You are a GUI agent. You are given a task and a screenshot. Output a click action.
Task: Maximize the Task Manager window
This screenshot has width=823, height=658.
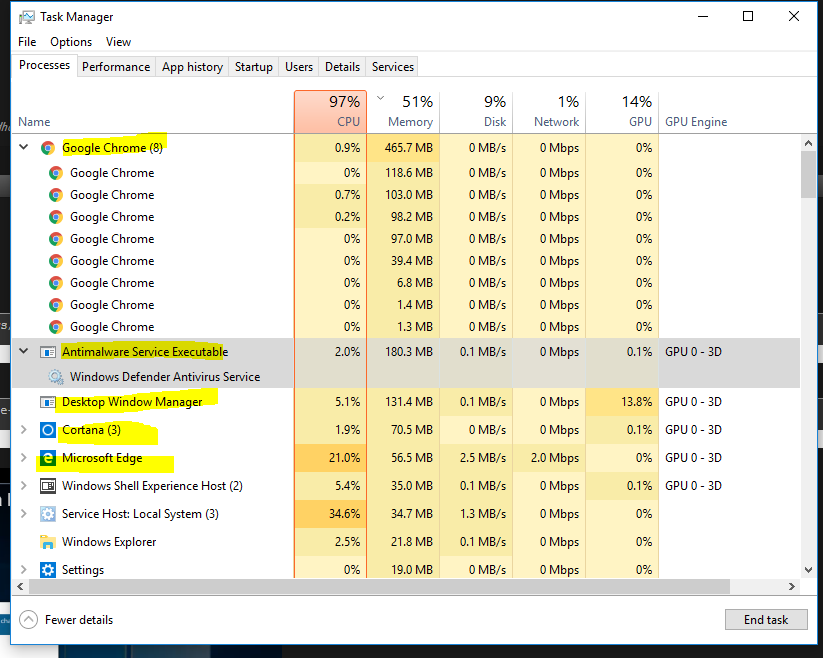tap(748, 16)
